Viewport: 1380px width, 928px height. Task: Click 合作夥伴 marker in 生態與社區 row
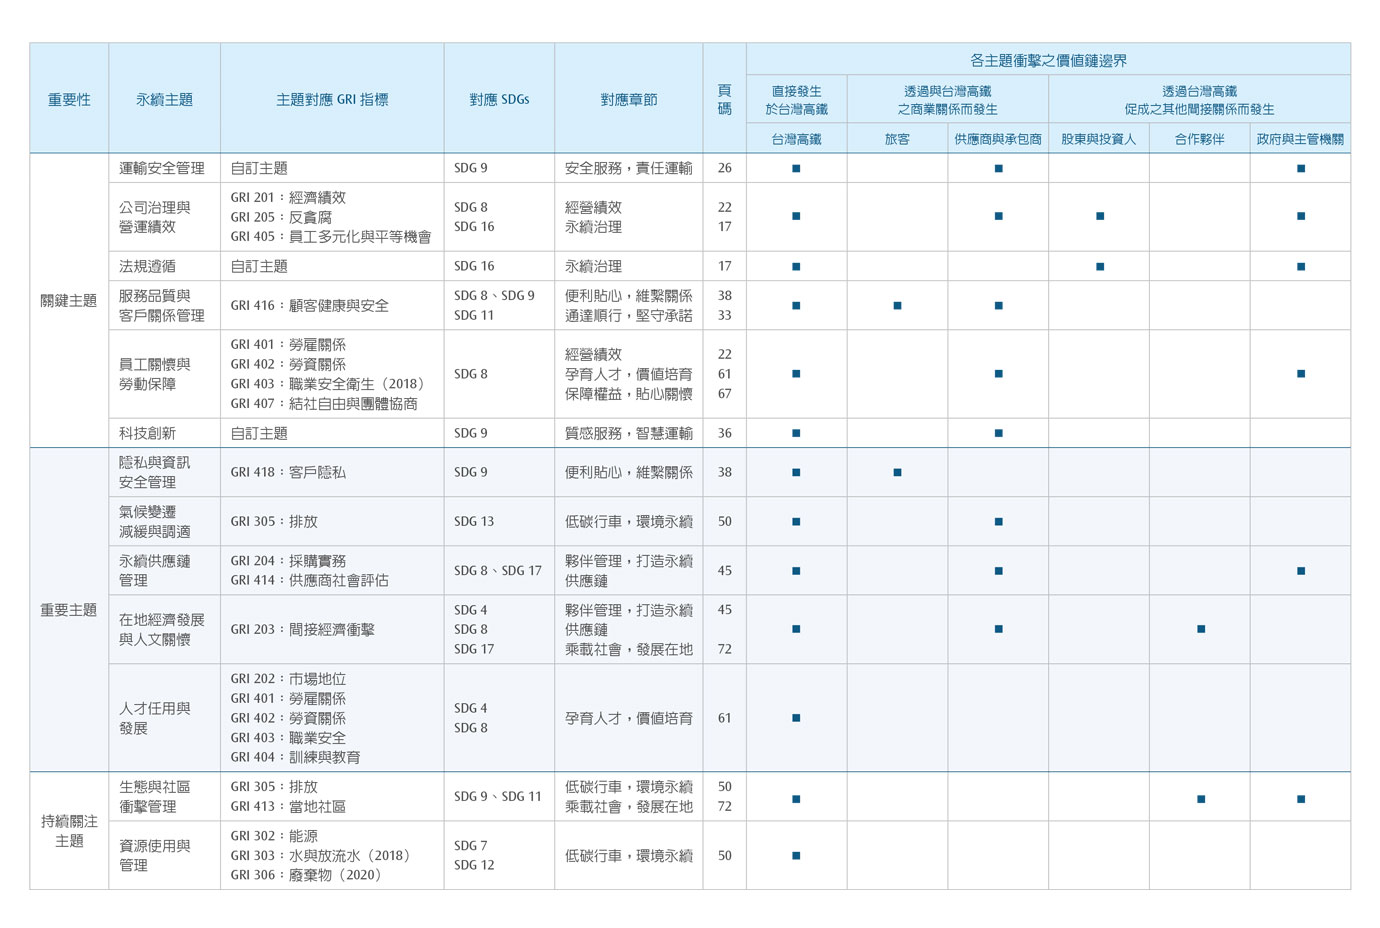(1201, 799)
